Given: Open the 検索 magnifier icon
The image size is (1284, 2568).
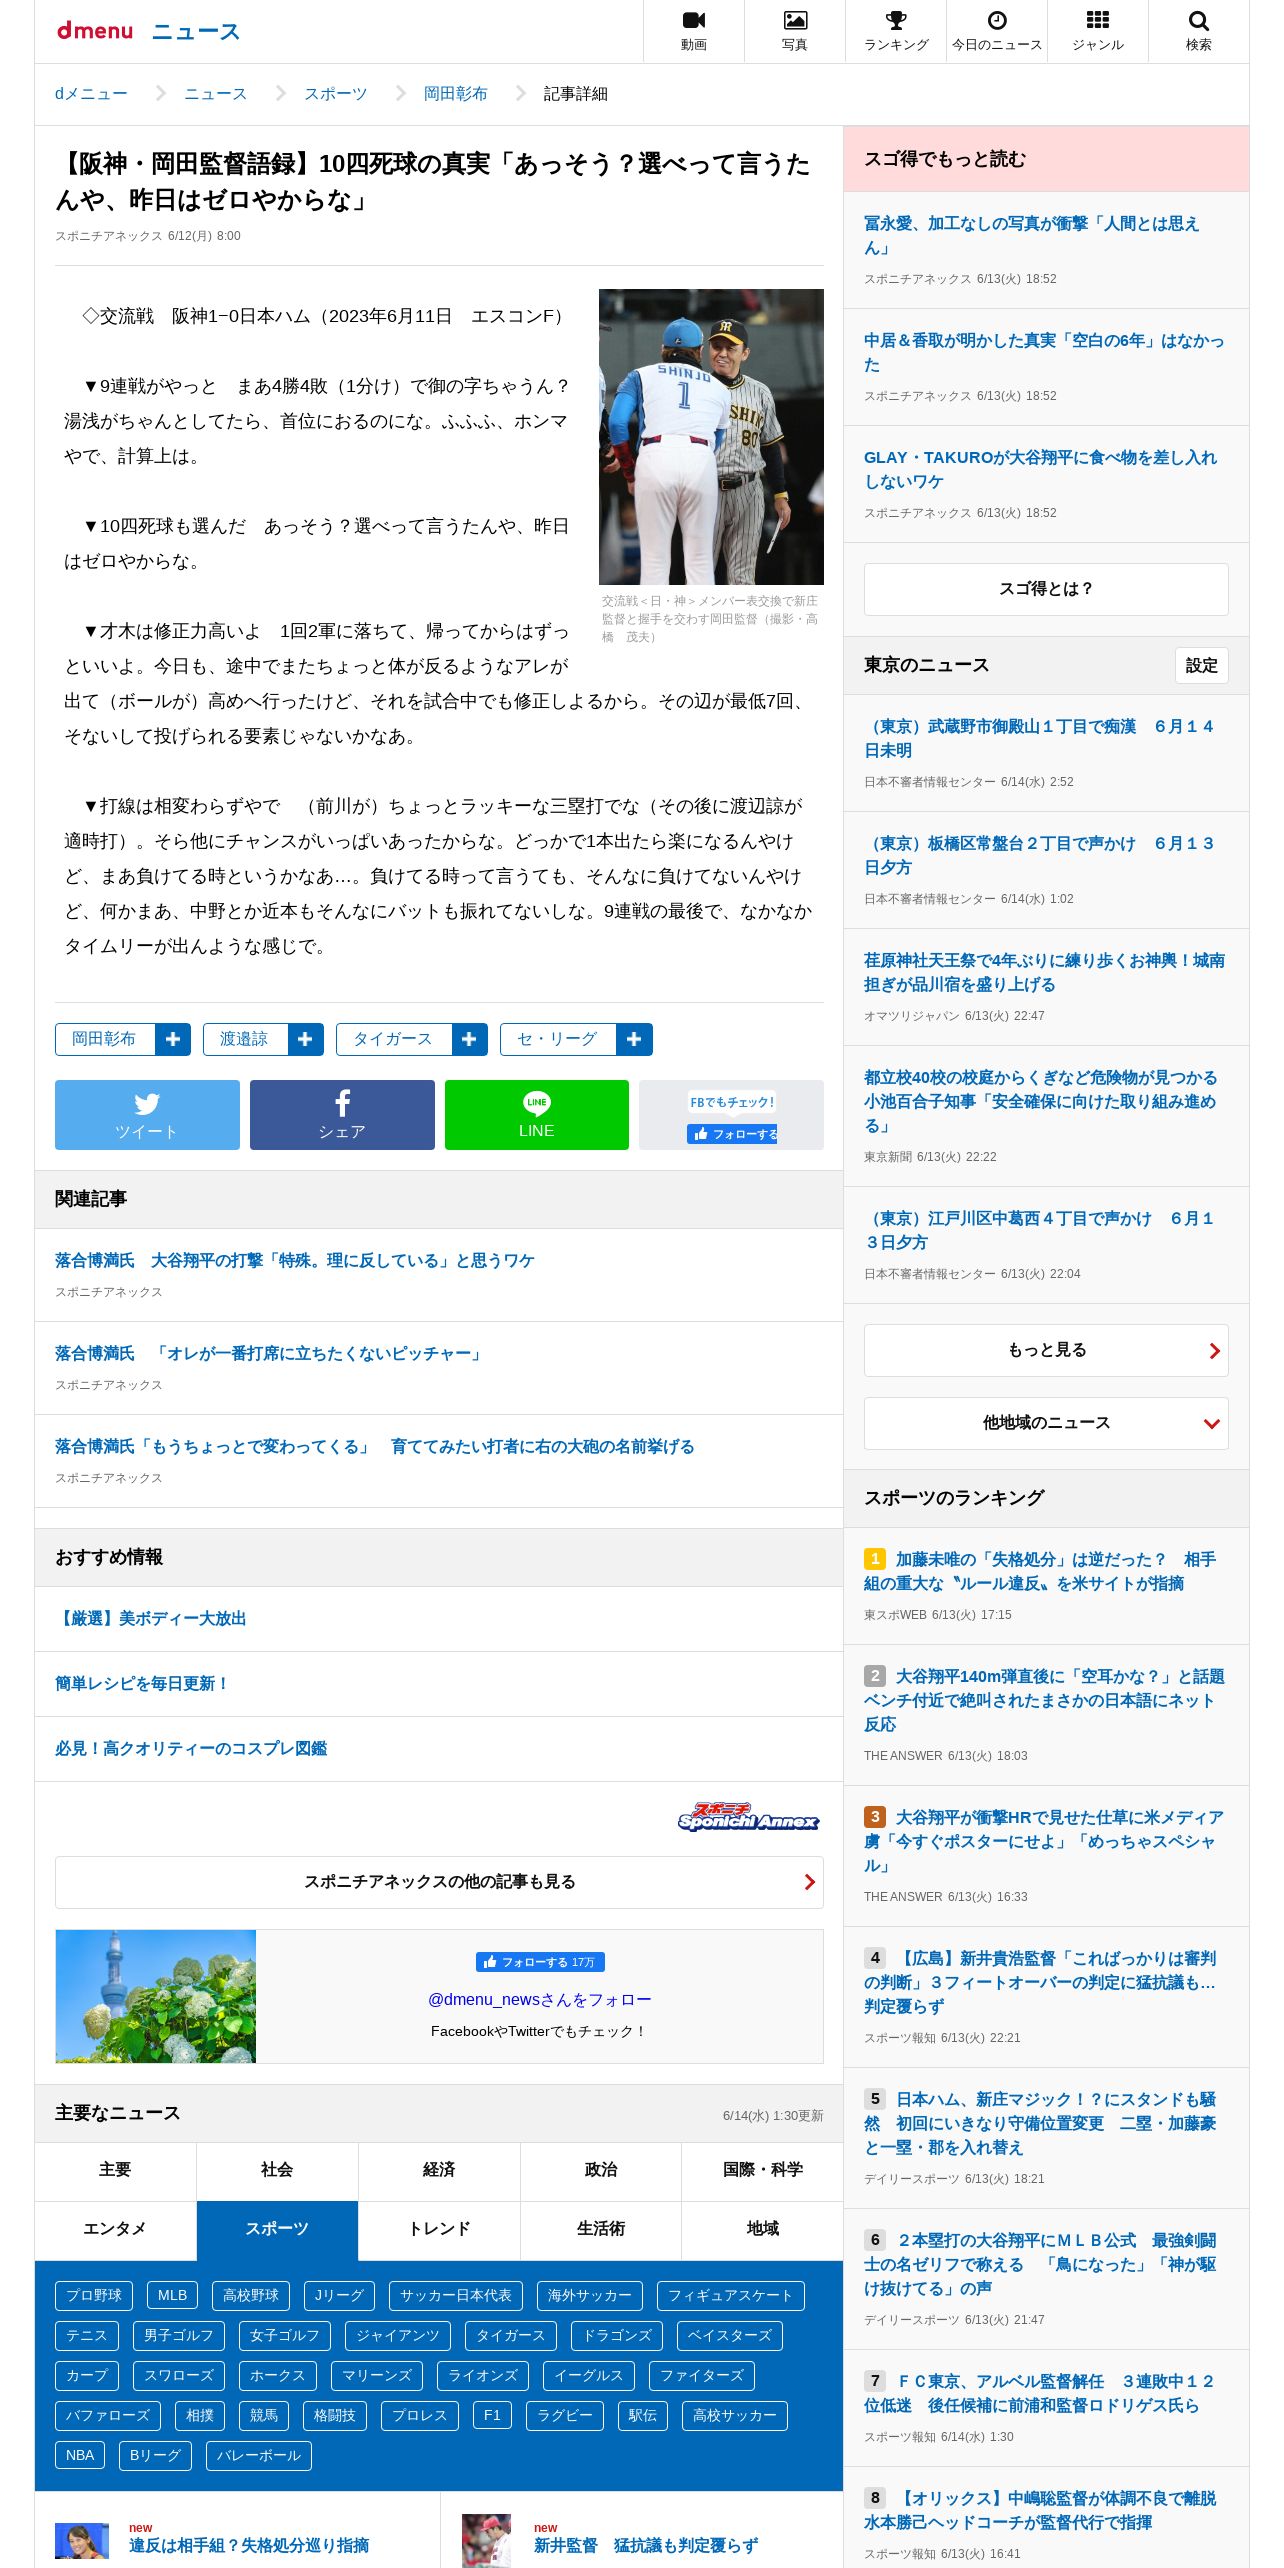Looking at the screenshot, I should click(x=1199, y=31).
